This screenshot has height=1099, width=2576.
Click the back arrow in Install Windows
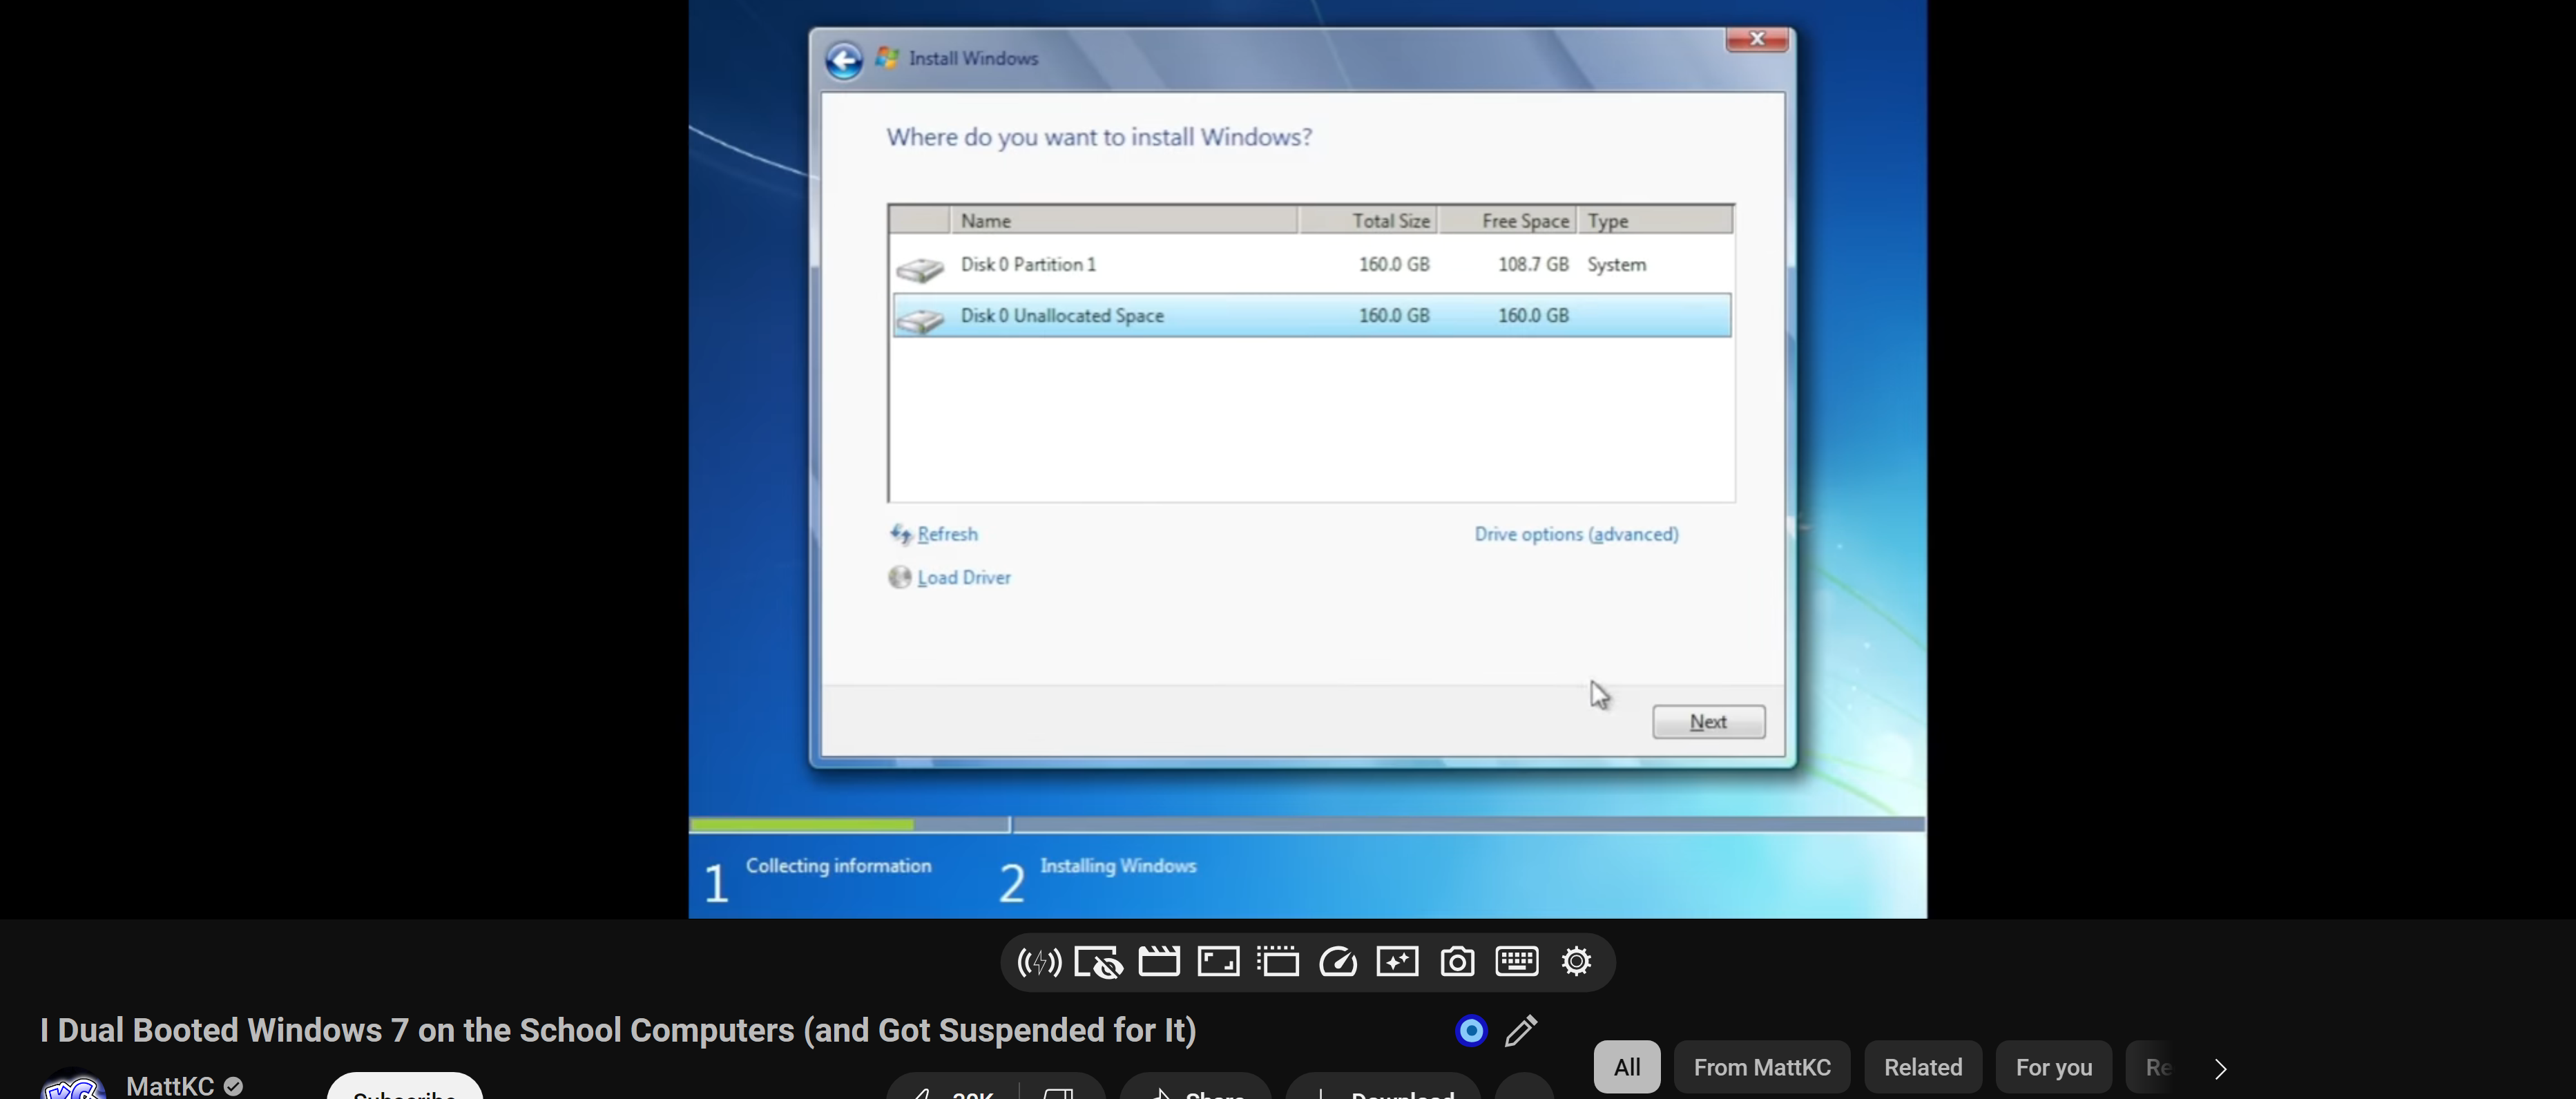844,60
